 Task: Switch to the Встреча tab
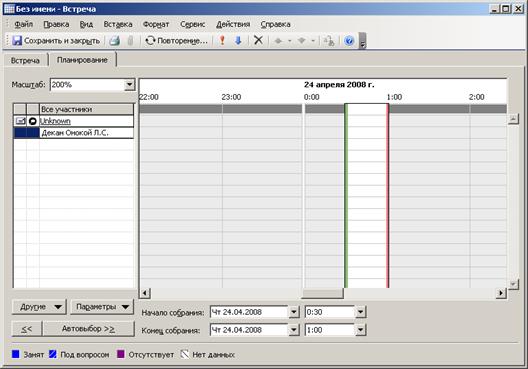(25, 61)
